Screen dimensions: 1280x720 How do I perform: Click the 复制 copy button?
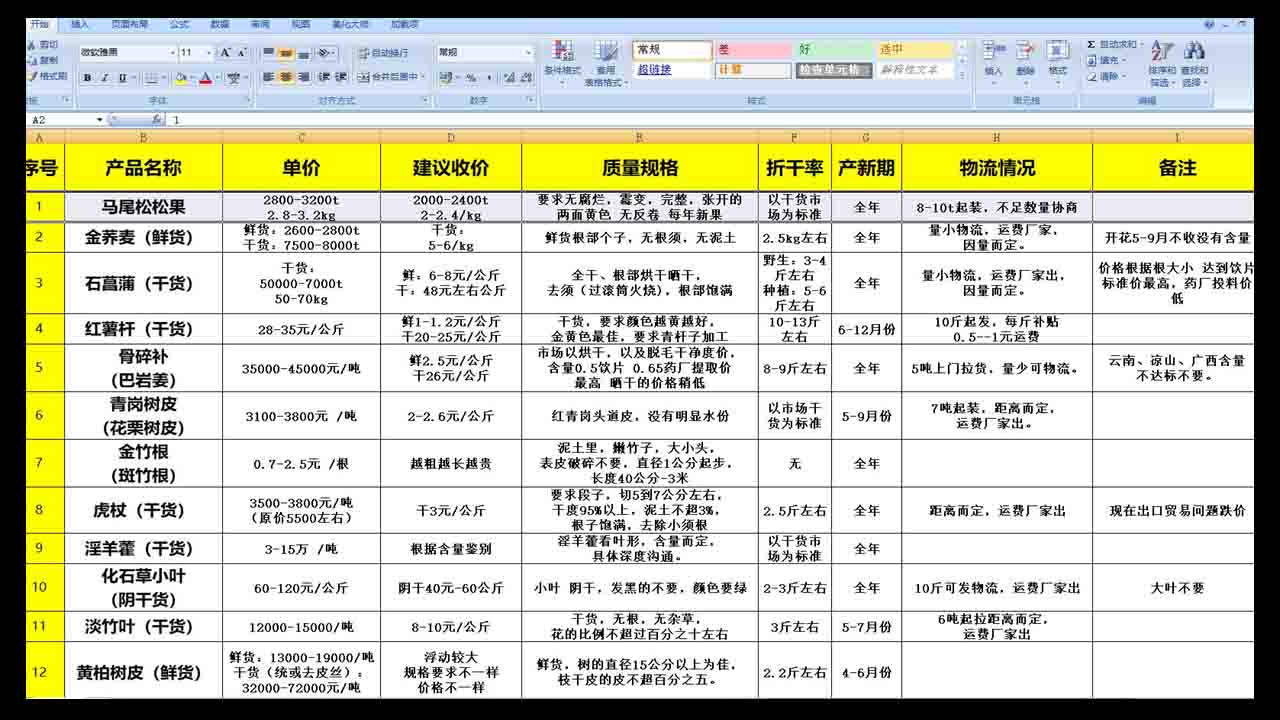click(x=44, y=60)
